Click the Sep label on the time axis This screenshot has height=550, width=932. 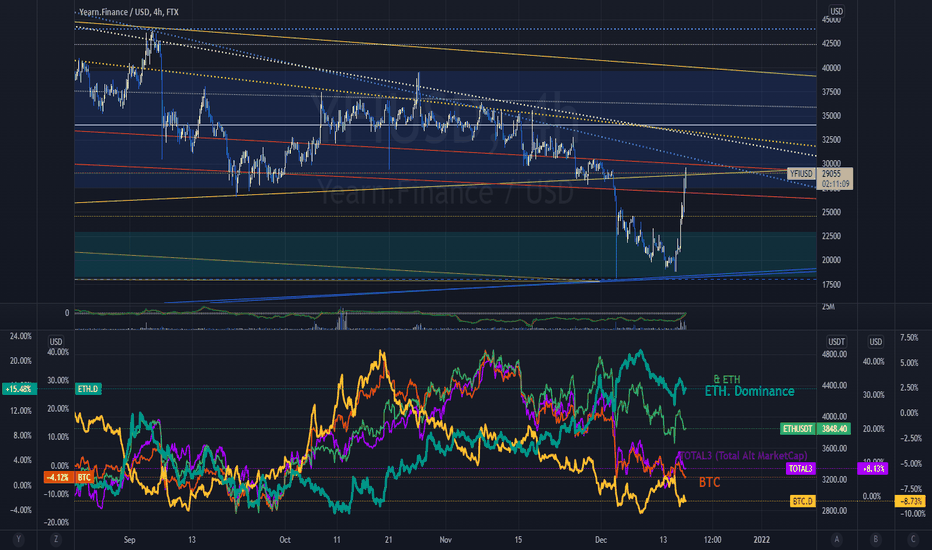pyautogui.click(x=130, y=540)
